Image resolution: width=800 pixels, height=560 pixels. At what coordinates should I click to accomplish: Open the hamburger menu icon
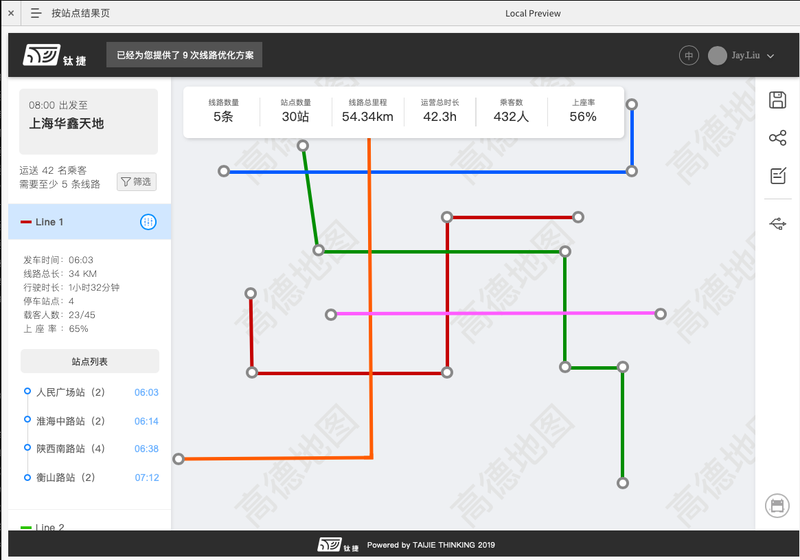click(36, 13)
